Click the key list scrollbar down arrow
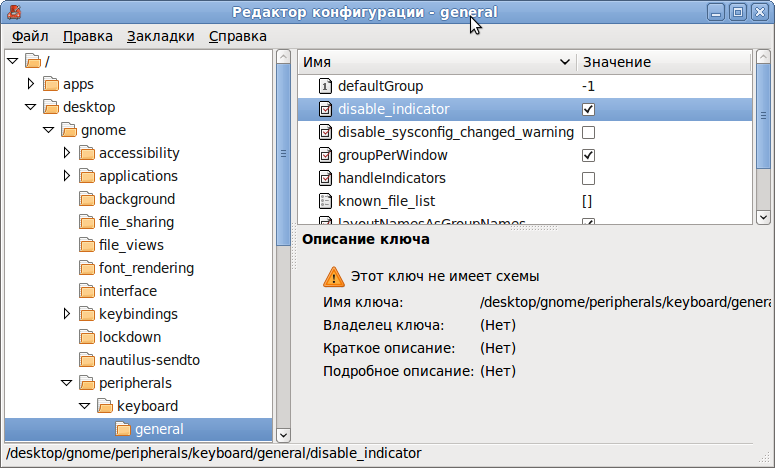 pos(763,217)
